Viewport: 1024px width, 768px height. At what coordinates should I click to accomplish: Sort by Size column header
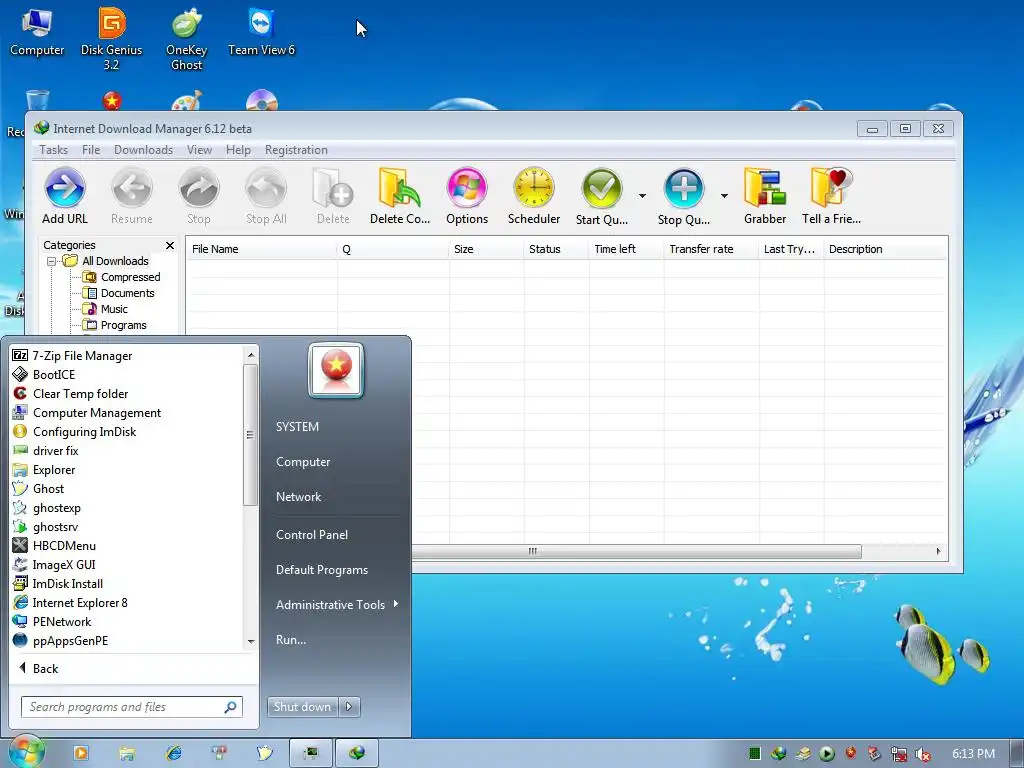[486, 249]
